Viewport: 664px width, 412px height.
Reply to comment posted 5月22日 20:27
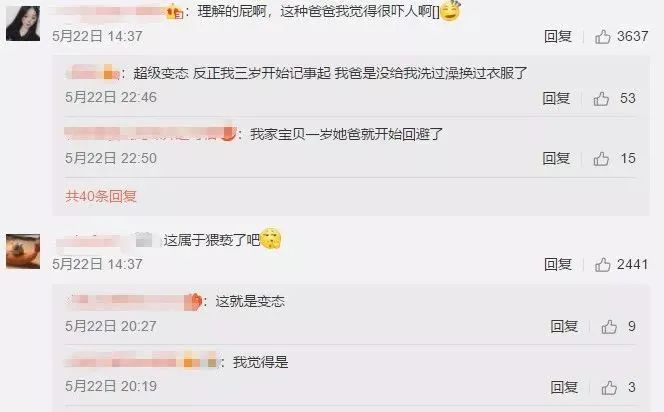pos(564,326)
